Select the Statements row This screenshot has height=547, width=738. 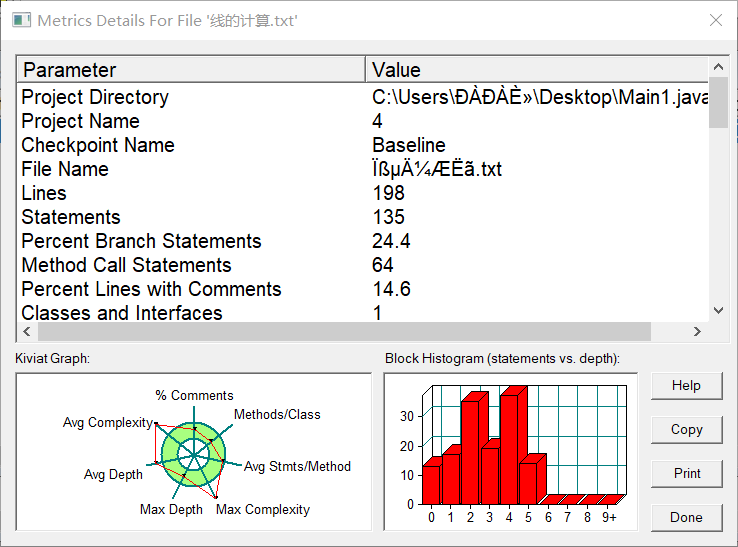coord(363,217)
